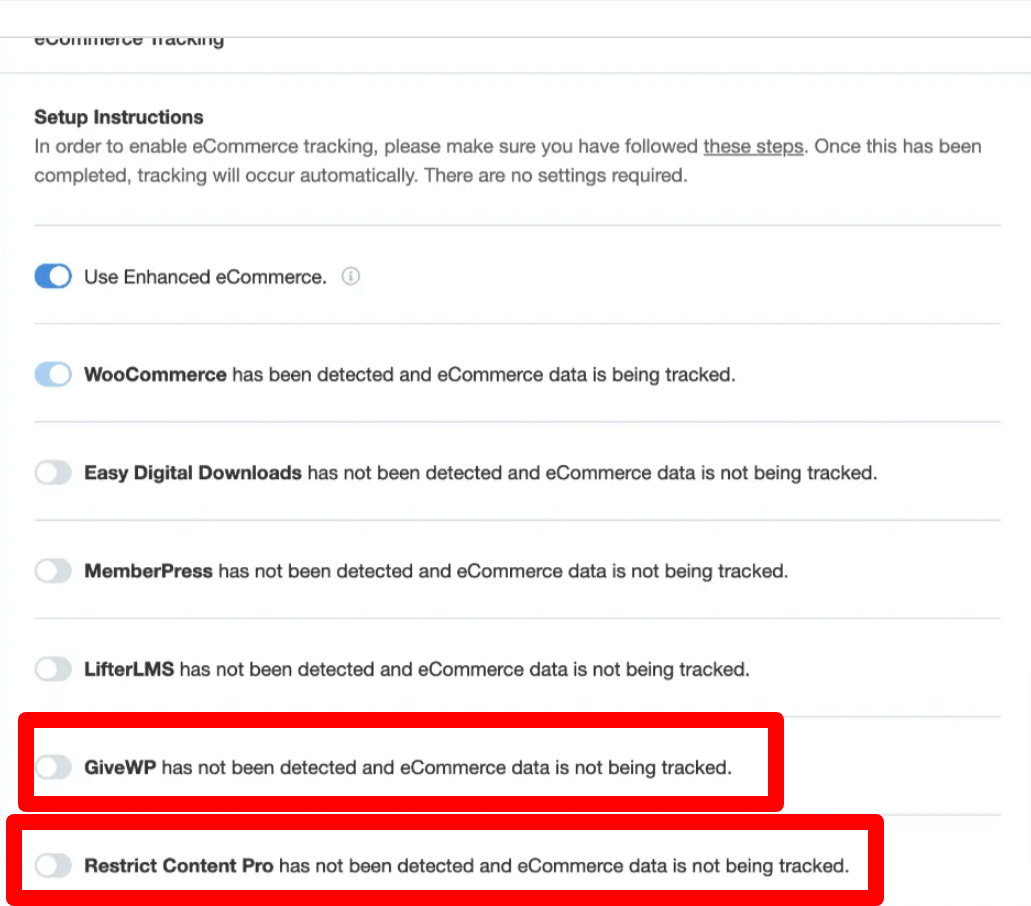Click the bold MemberPress name

pos(148,571)
